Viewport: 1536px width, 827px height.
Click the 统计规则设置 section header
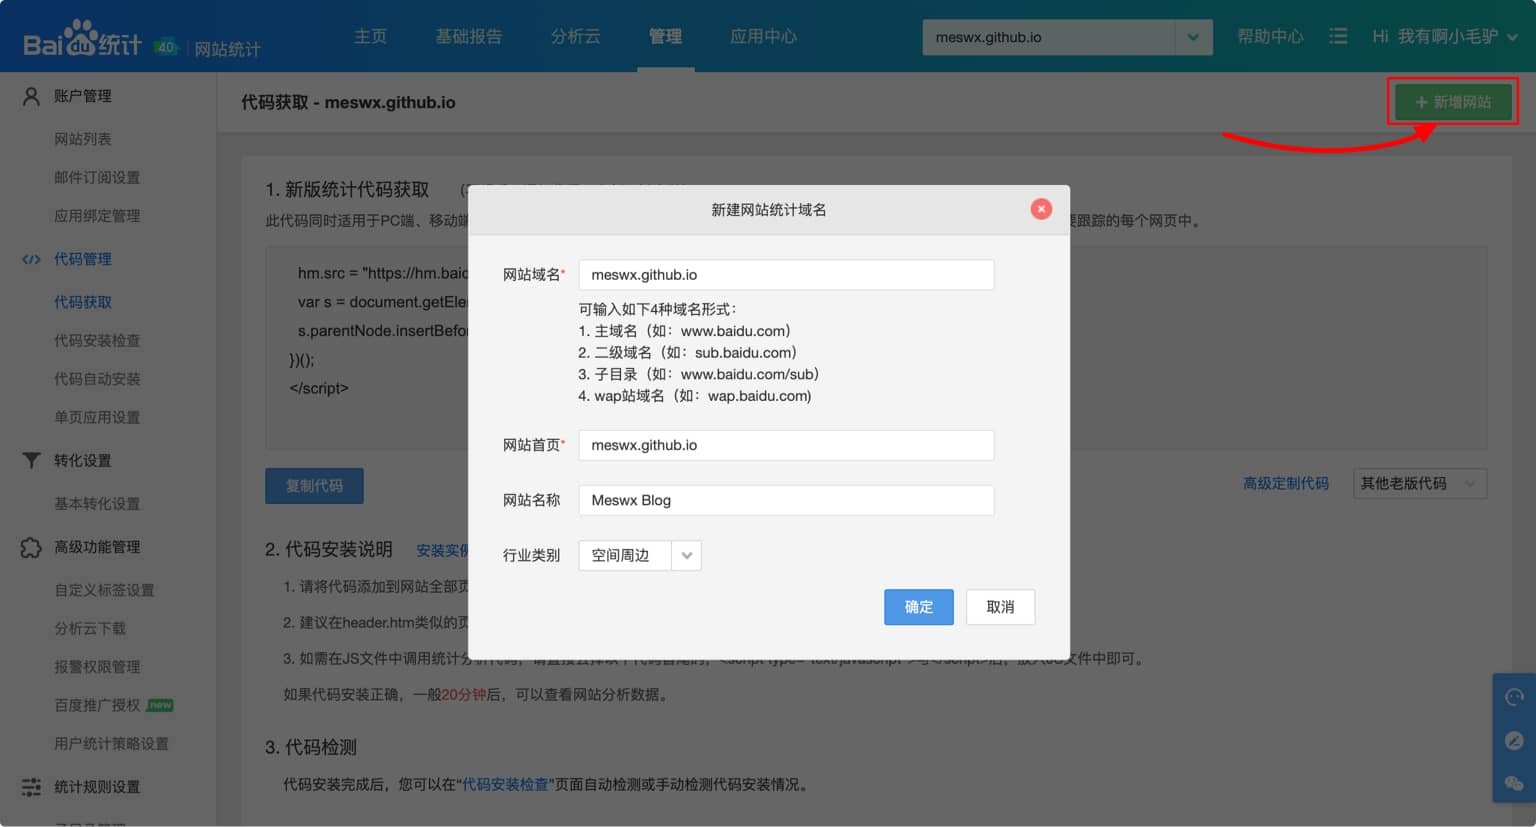[x=97, y=786]
